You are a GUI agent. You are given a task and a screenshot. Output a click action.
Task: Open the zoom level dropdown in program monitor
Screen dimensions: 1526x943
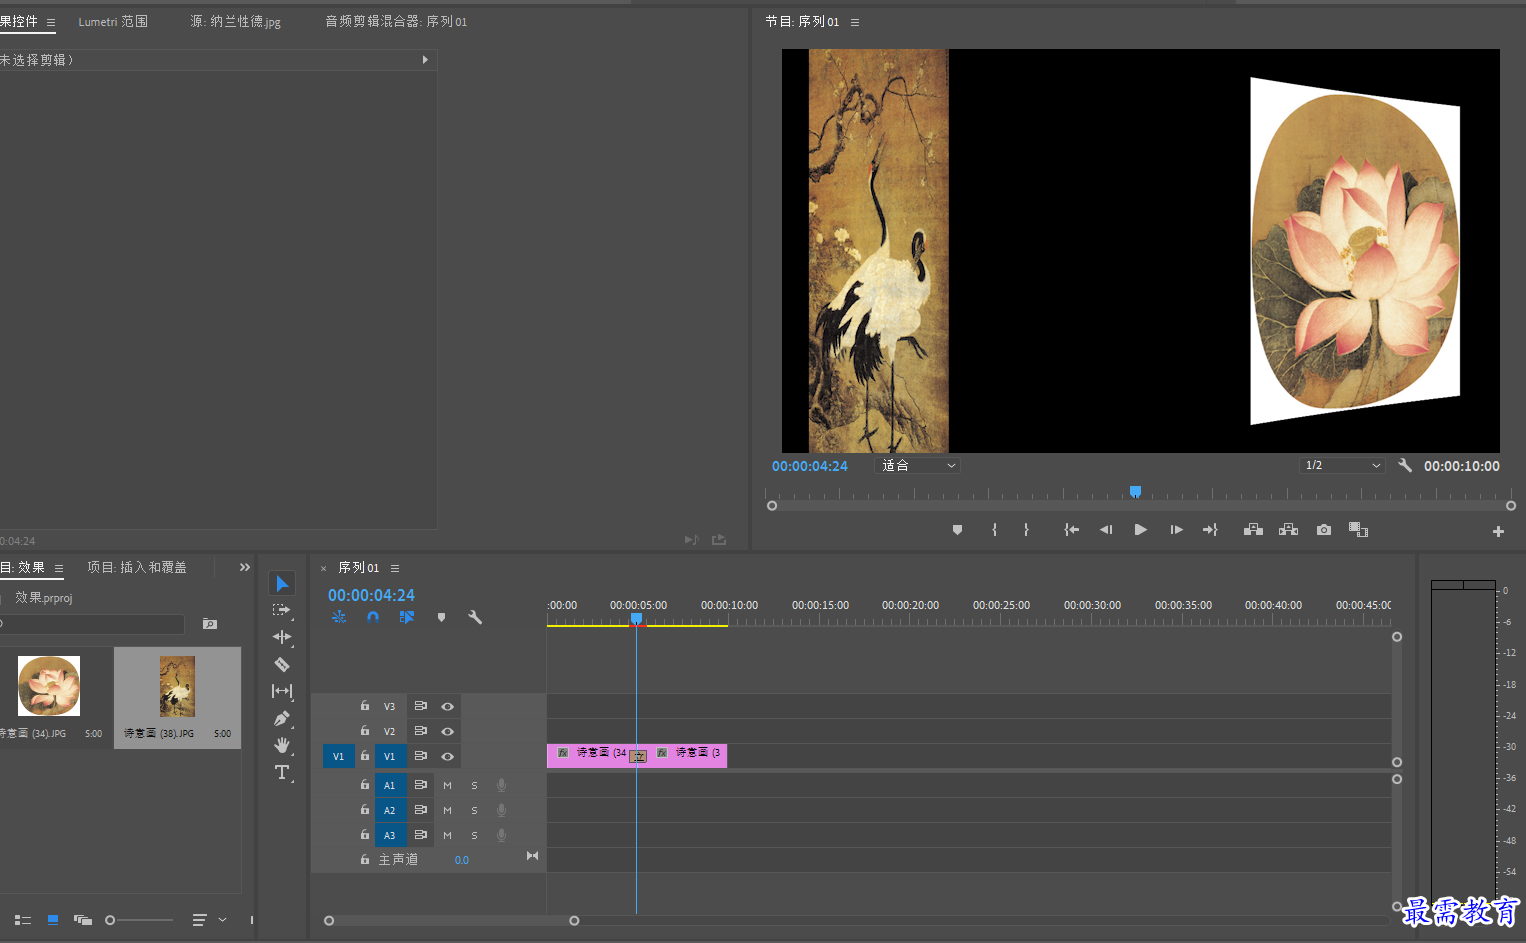click(x=918, y=465)
